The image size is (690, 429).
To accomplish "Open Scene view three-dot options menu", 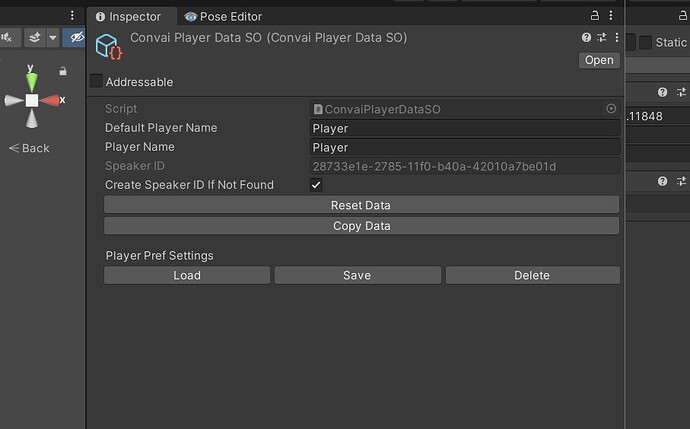I will click(x=72, y=16).
